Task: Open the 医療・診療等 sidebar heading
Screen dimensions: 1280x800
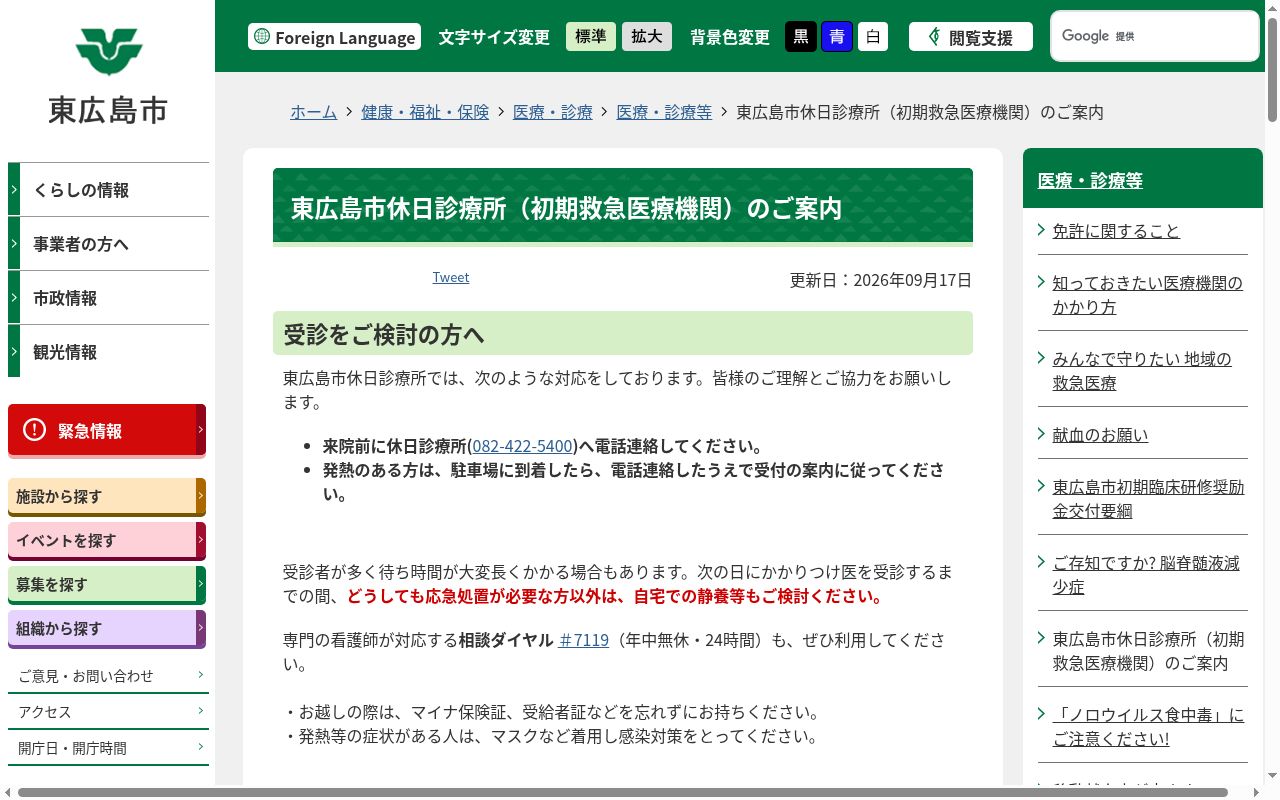Action: (1090, 181)
